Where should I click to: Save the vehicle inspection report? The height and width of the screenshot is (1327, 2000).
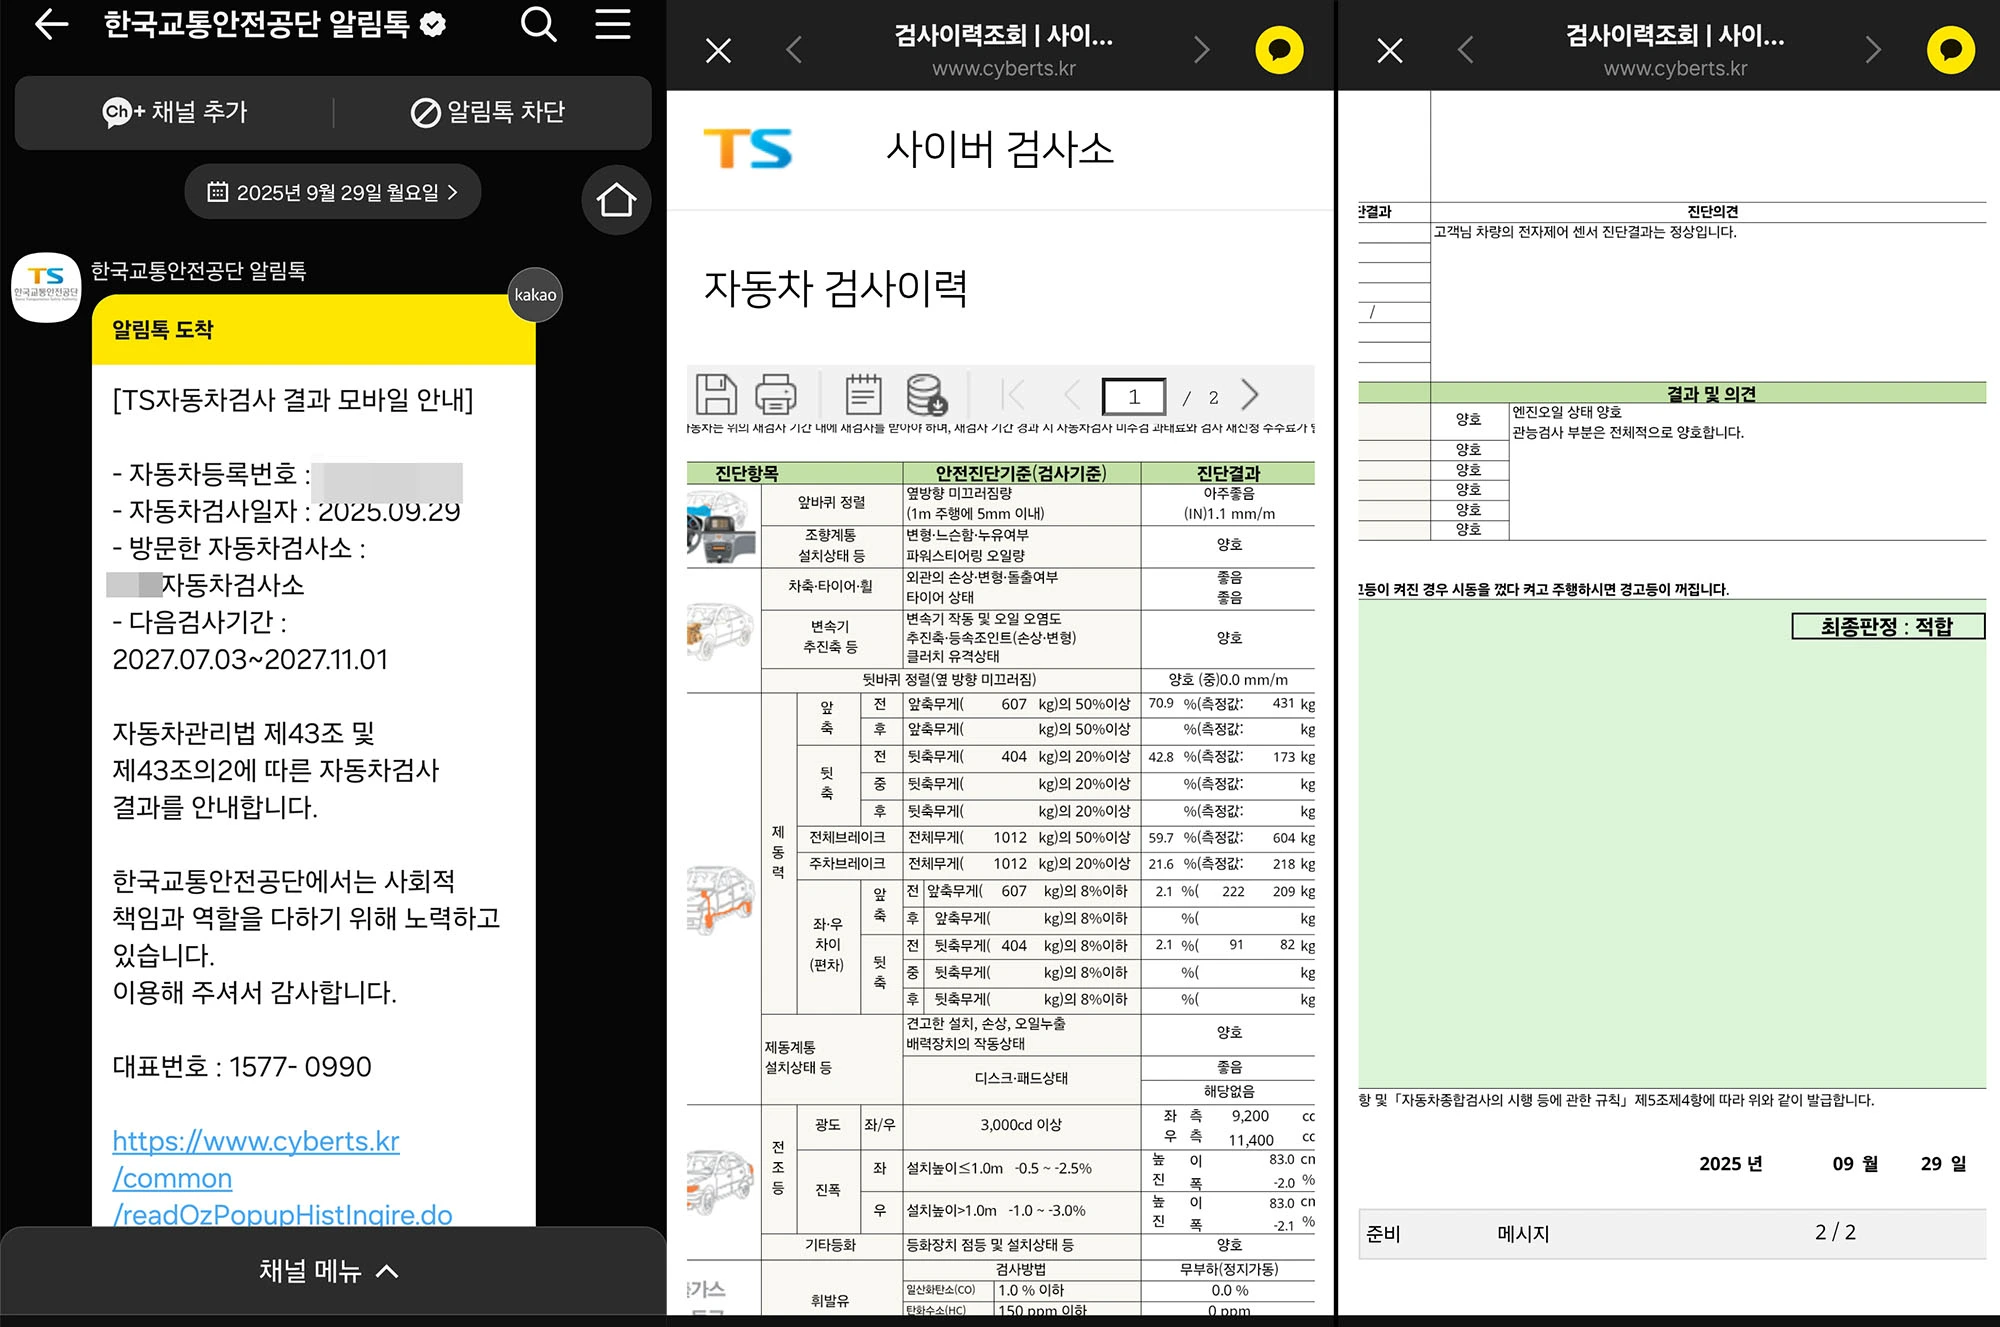tap(717, 394)
